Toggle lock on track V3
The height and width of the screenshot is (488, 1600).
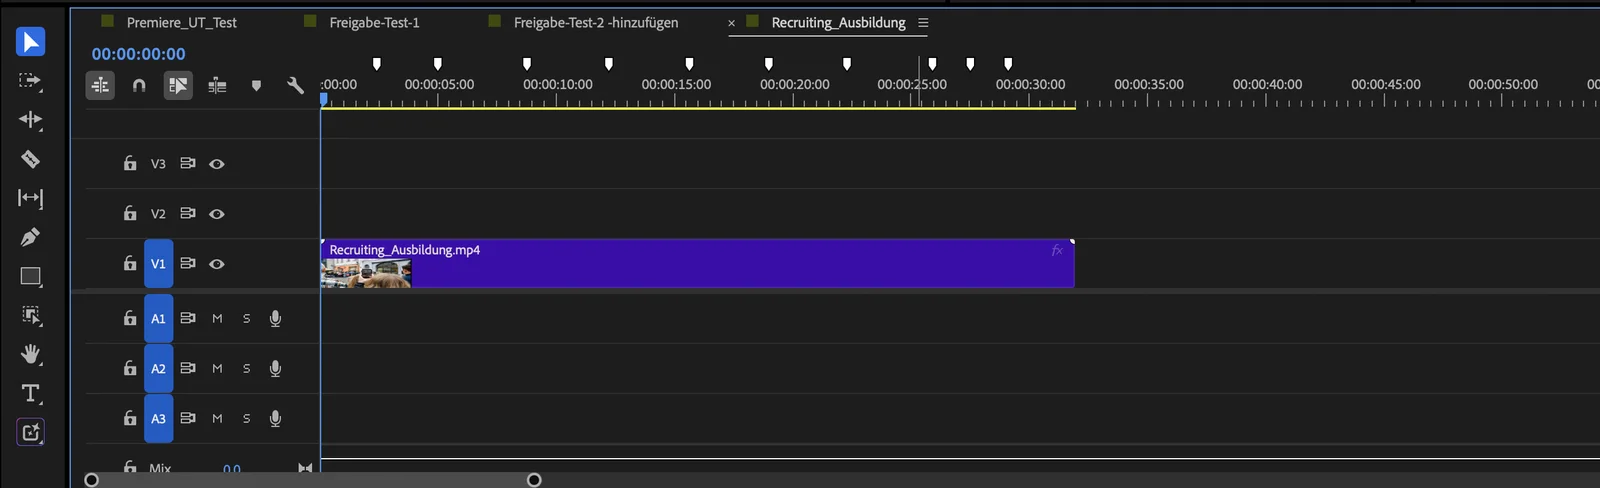130,163
